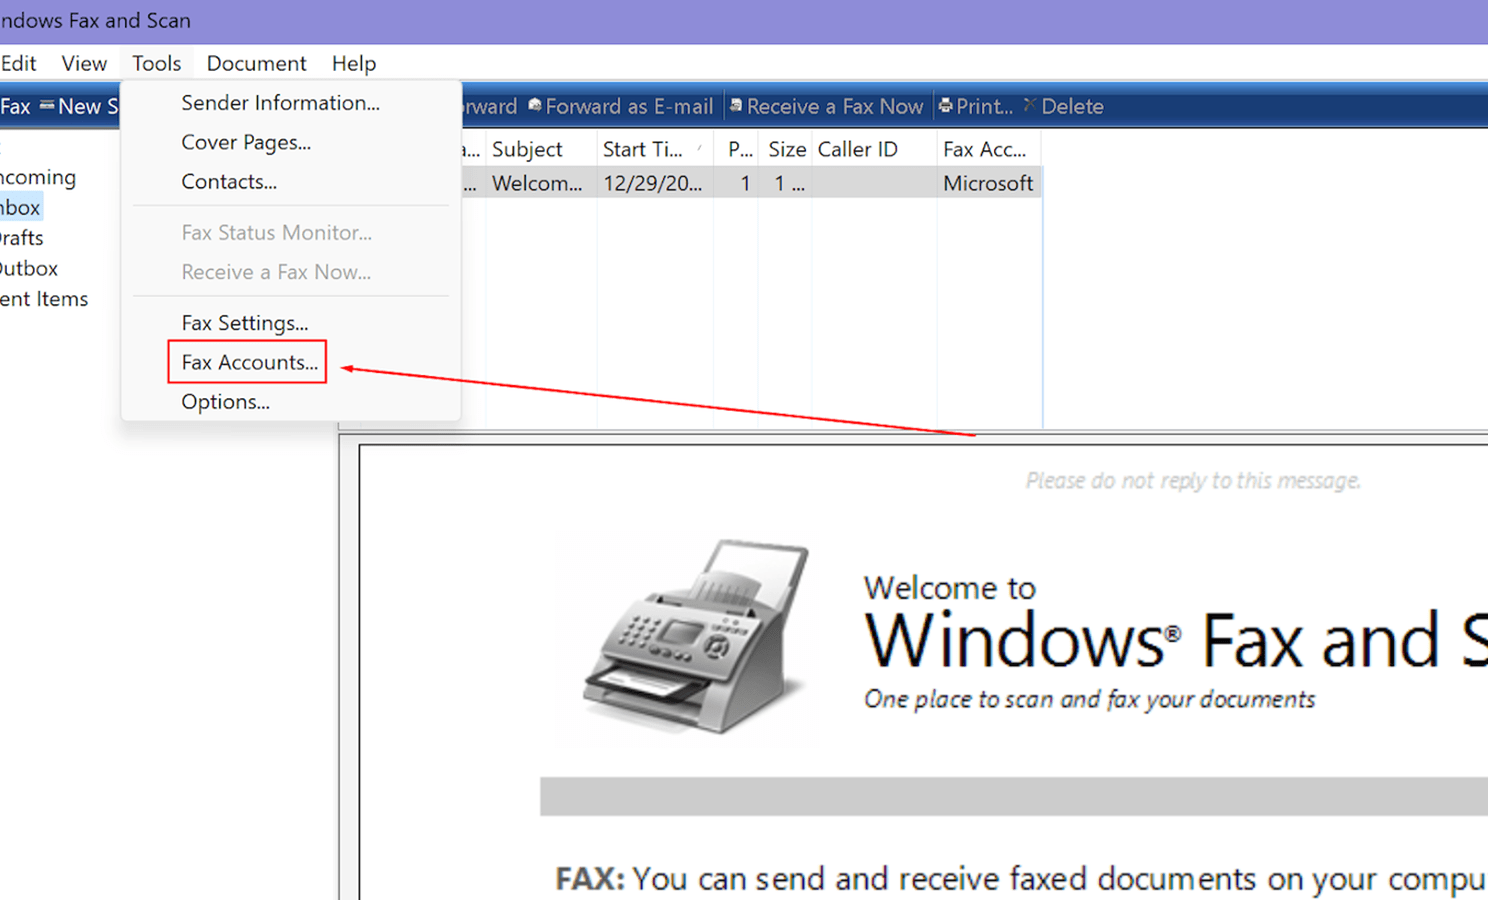Image resolution: width=1488 pixels, height=900 pixels.
Task: Choose Sender Information in the Tools menu
Action: pyautogui.click(x=280, y=103)
